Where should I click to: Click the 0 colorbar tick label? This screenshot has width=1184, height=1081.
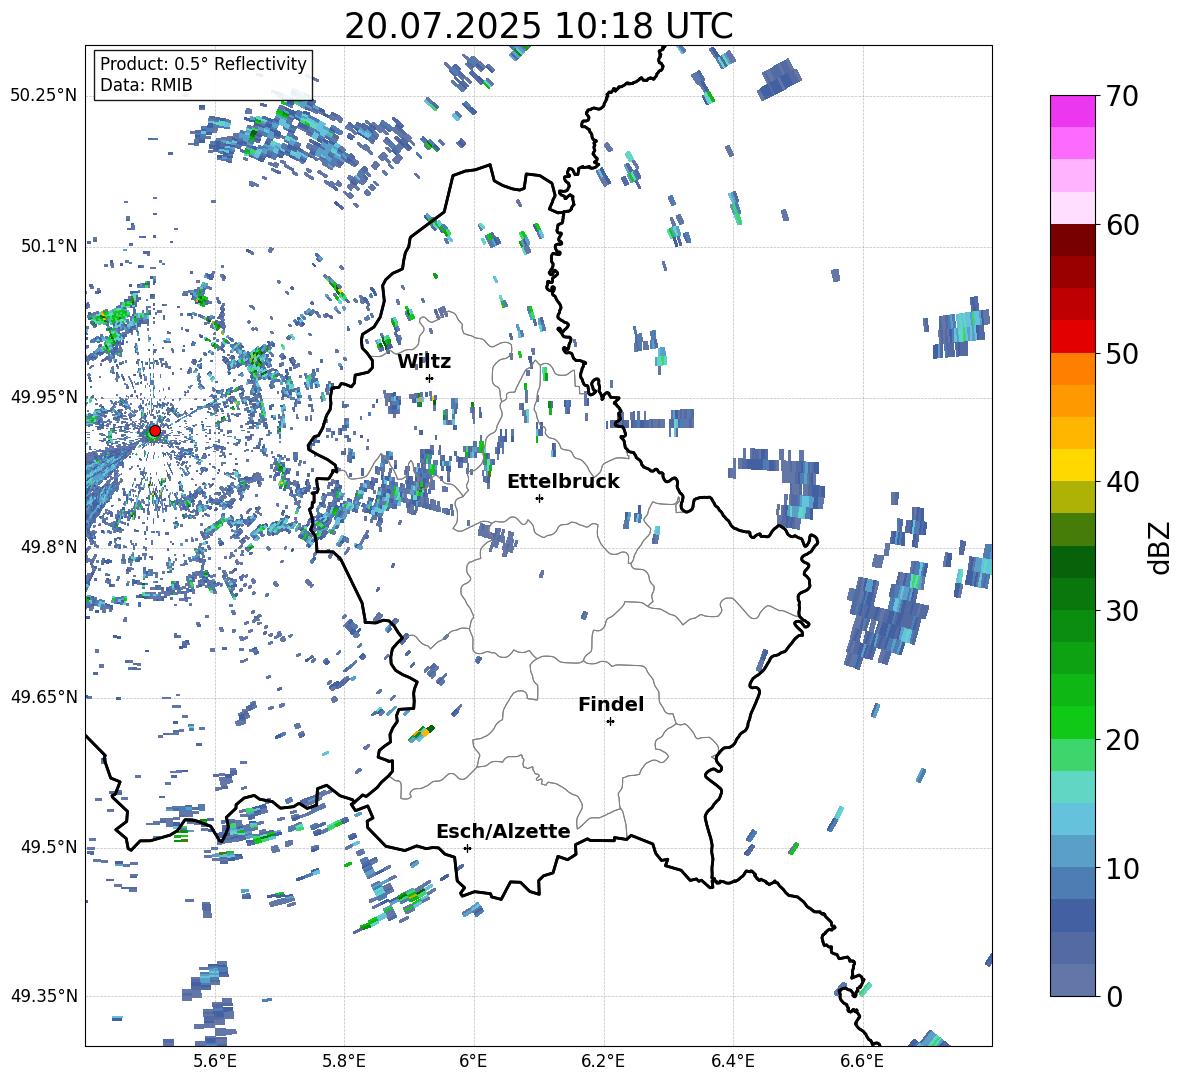[x=1114, y=996]
